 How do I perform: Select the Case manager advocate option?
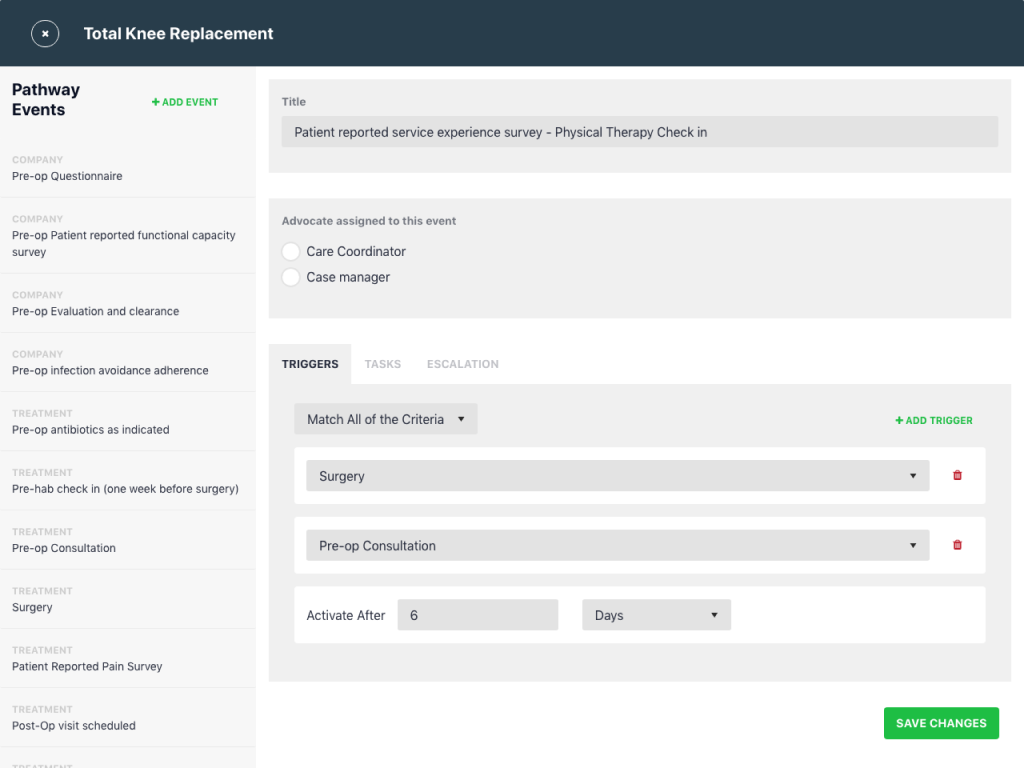coord(290,277)
